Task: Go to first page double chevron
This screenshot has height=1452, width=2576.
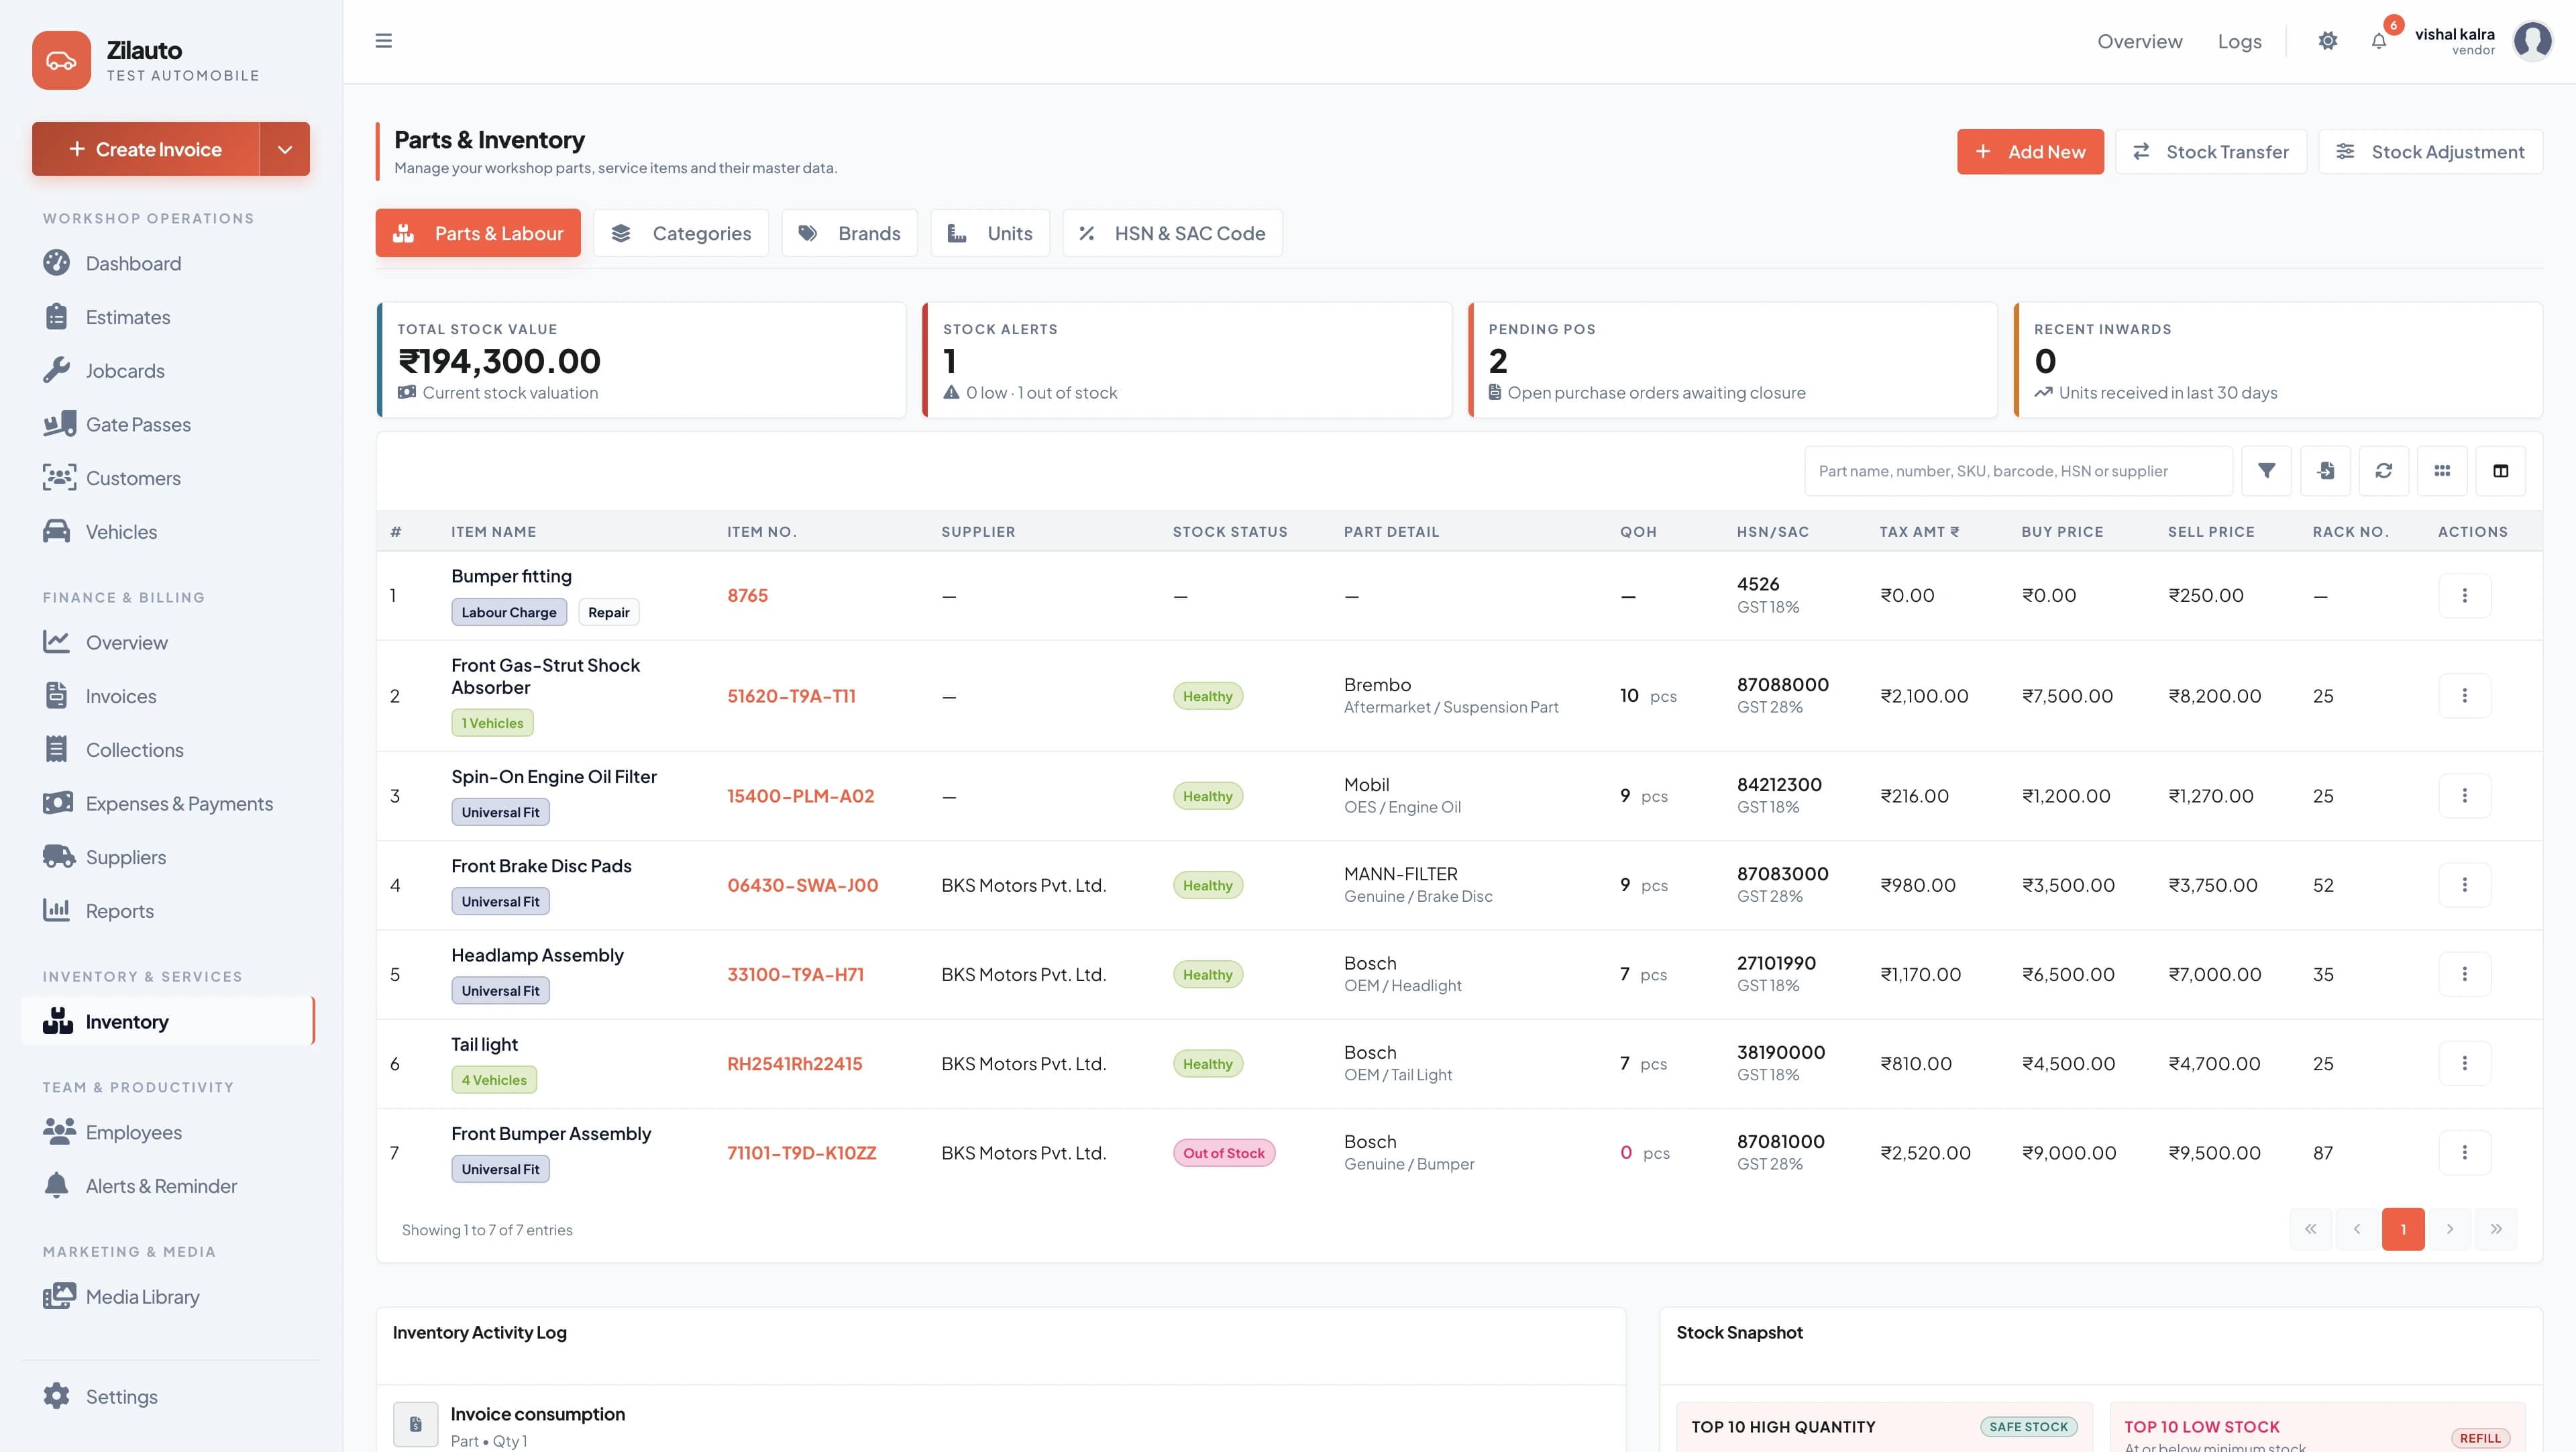Action: (2311, 1229)
